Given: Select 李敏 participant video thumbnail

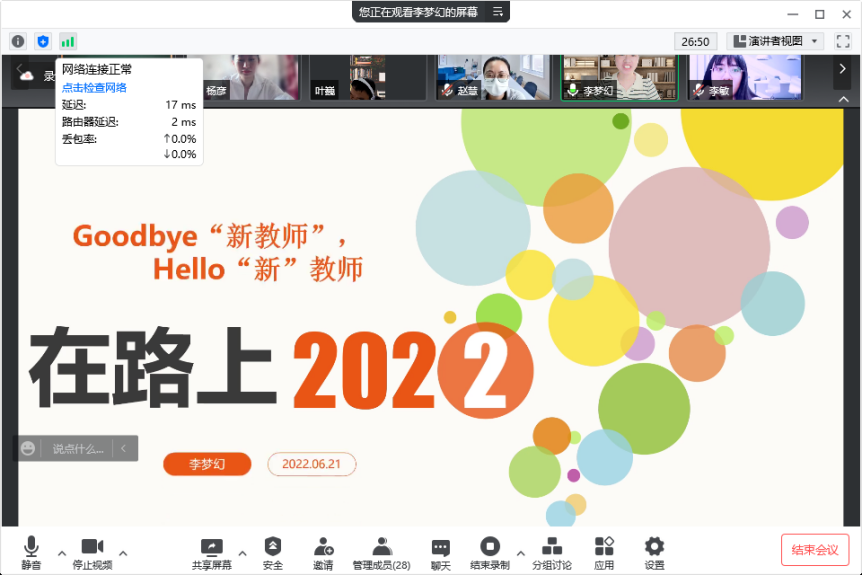Looking at the screenshot, I should click(x=745, y=77).
